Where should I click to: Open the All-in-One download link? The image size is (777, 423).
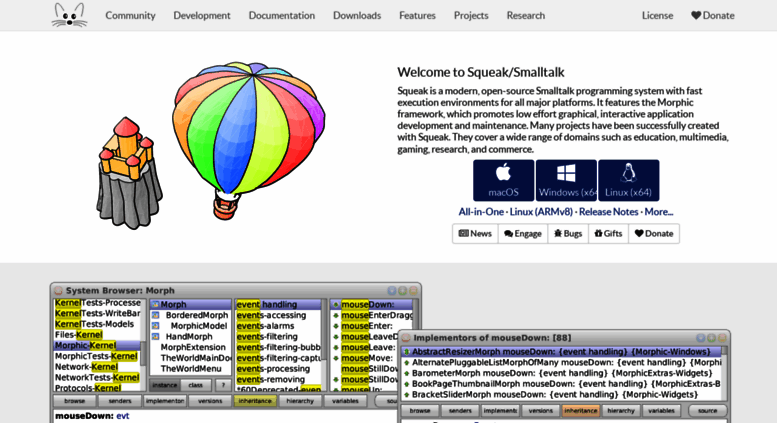coord(481,212)
